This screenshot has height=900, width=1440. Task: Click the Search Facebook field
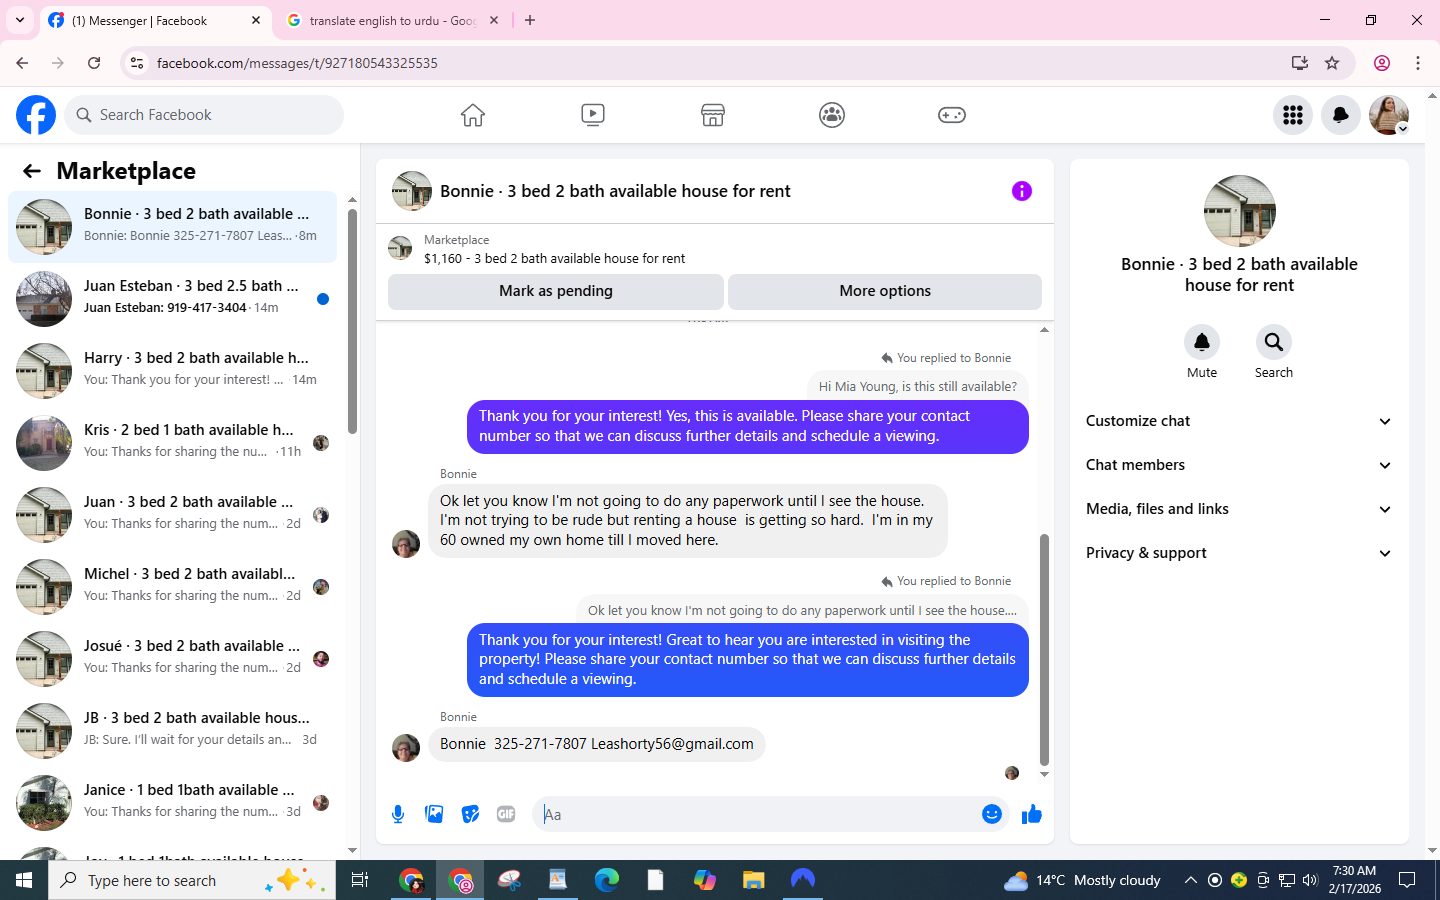pos(204,115)
